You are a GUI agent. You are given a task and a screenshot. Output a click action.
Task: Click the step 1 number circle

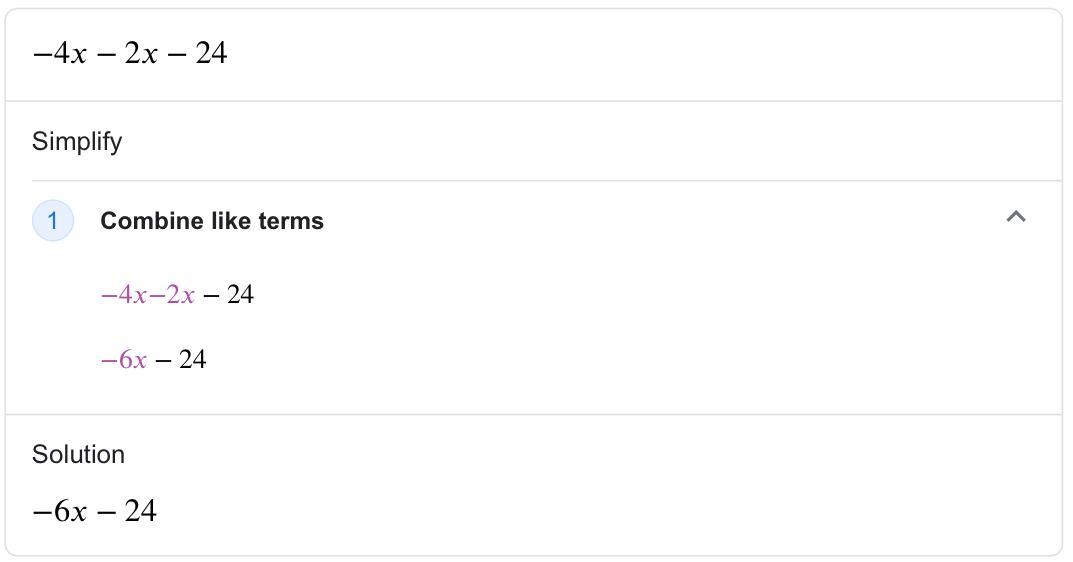pyautogui.click(x=53, y=221)
